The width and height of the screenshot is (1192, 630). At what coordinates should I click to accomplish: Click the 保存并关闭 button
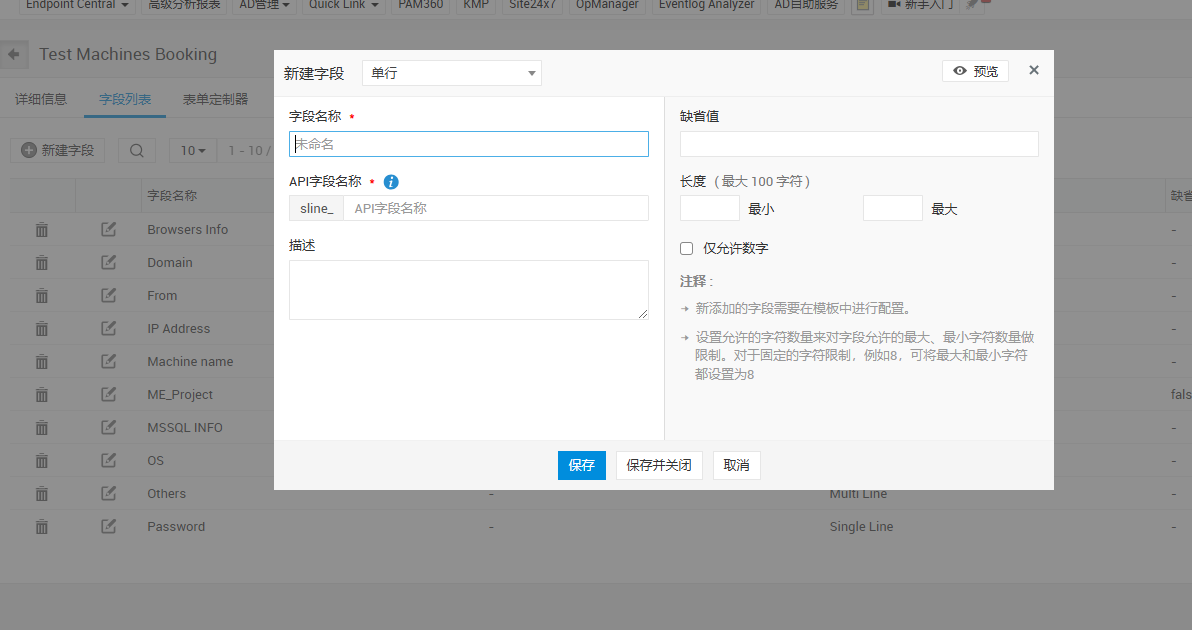[x=659, y=465]
